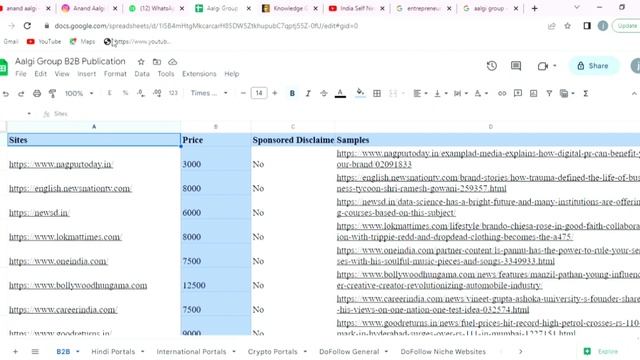Reload the browser page
This screenshot has width=640, height=360.
pos(27,26)
